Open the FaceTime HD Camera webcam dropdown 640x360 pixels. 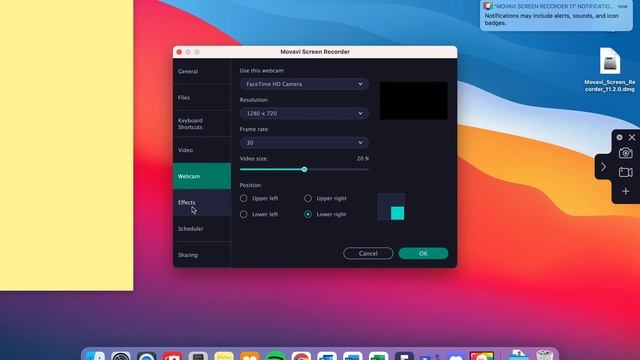point(304,84)
